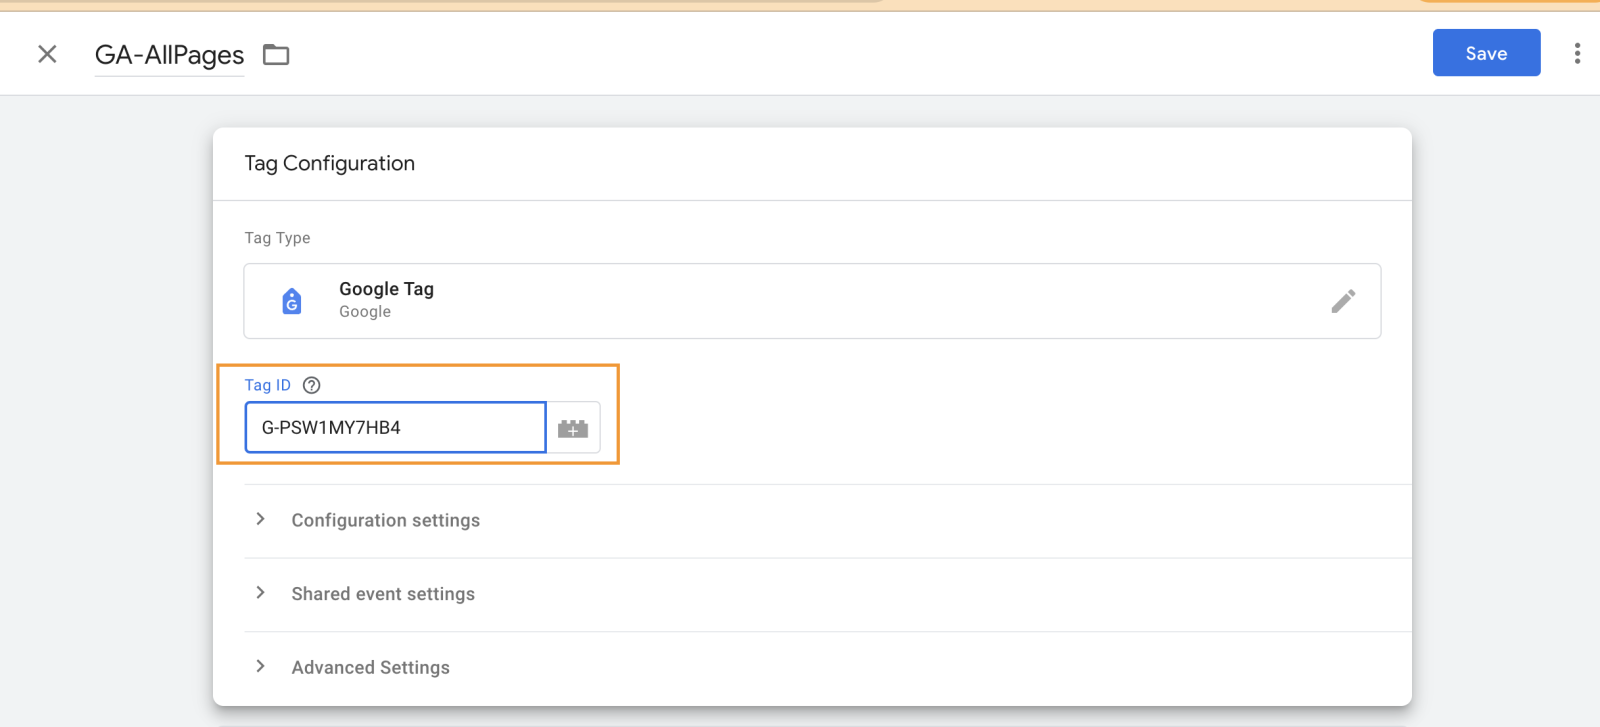Click the Google subtitle under Google Tag
The width and height of the screenshot is (1600, 727).
tap(365, 312)
